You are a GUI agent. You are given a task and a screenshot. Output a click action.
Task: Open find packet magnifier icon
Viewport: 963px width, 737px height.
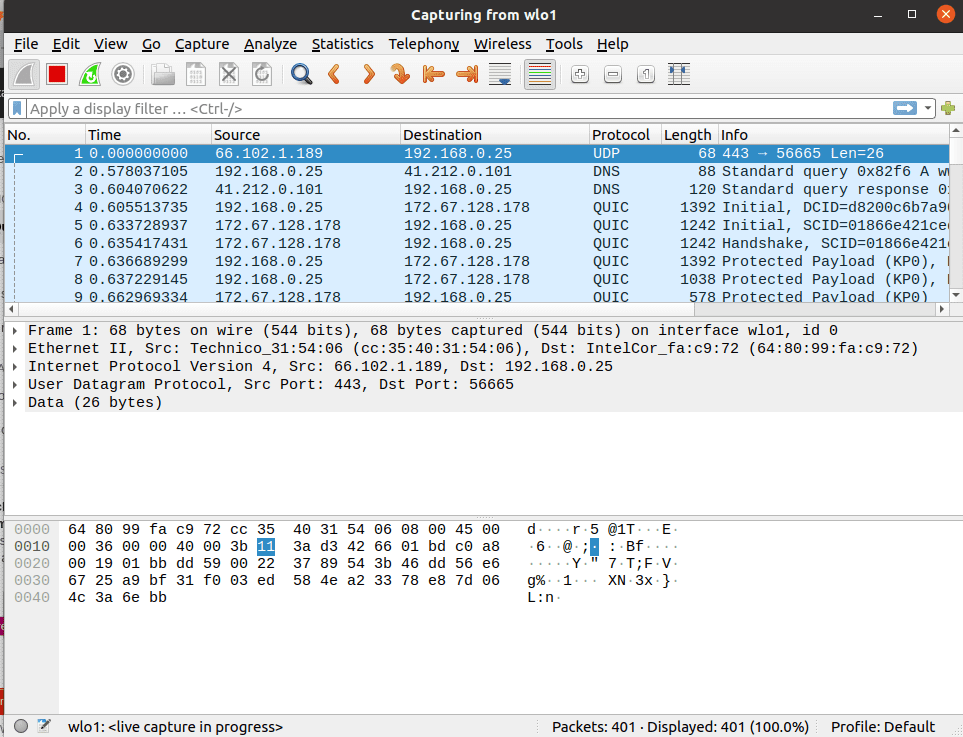pyautogui.click(x=302, y=74)
